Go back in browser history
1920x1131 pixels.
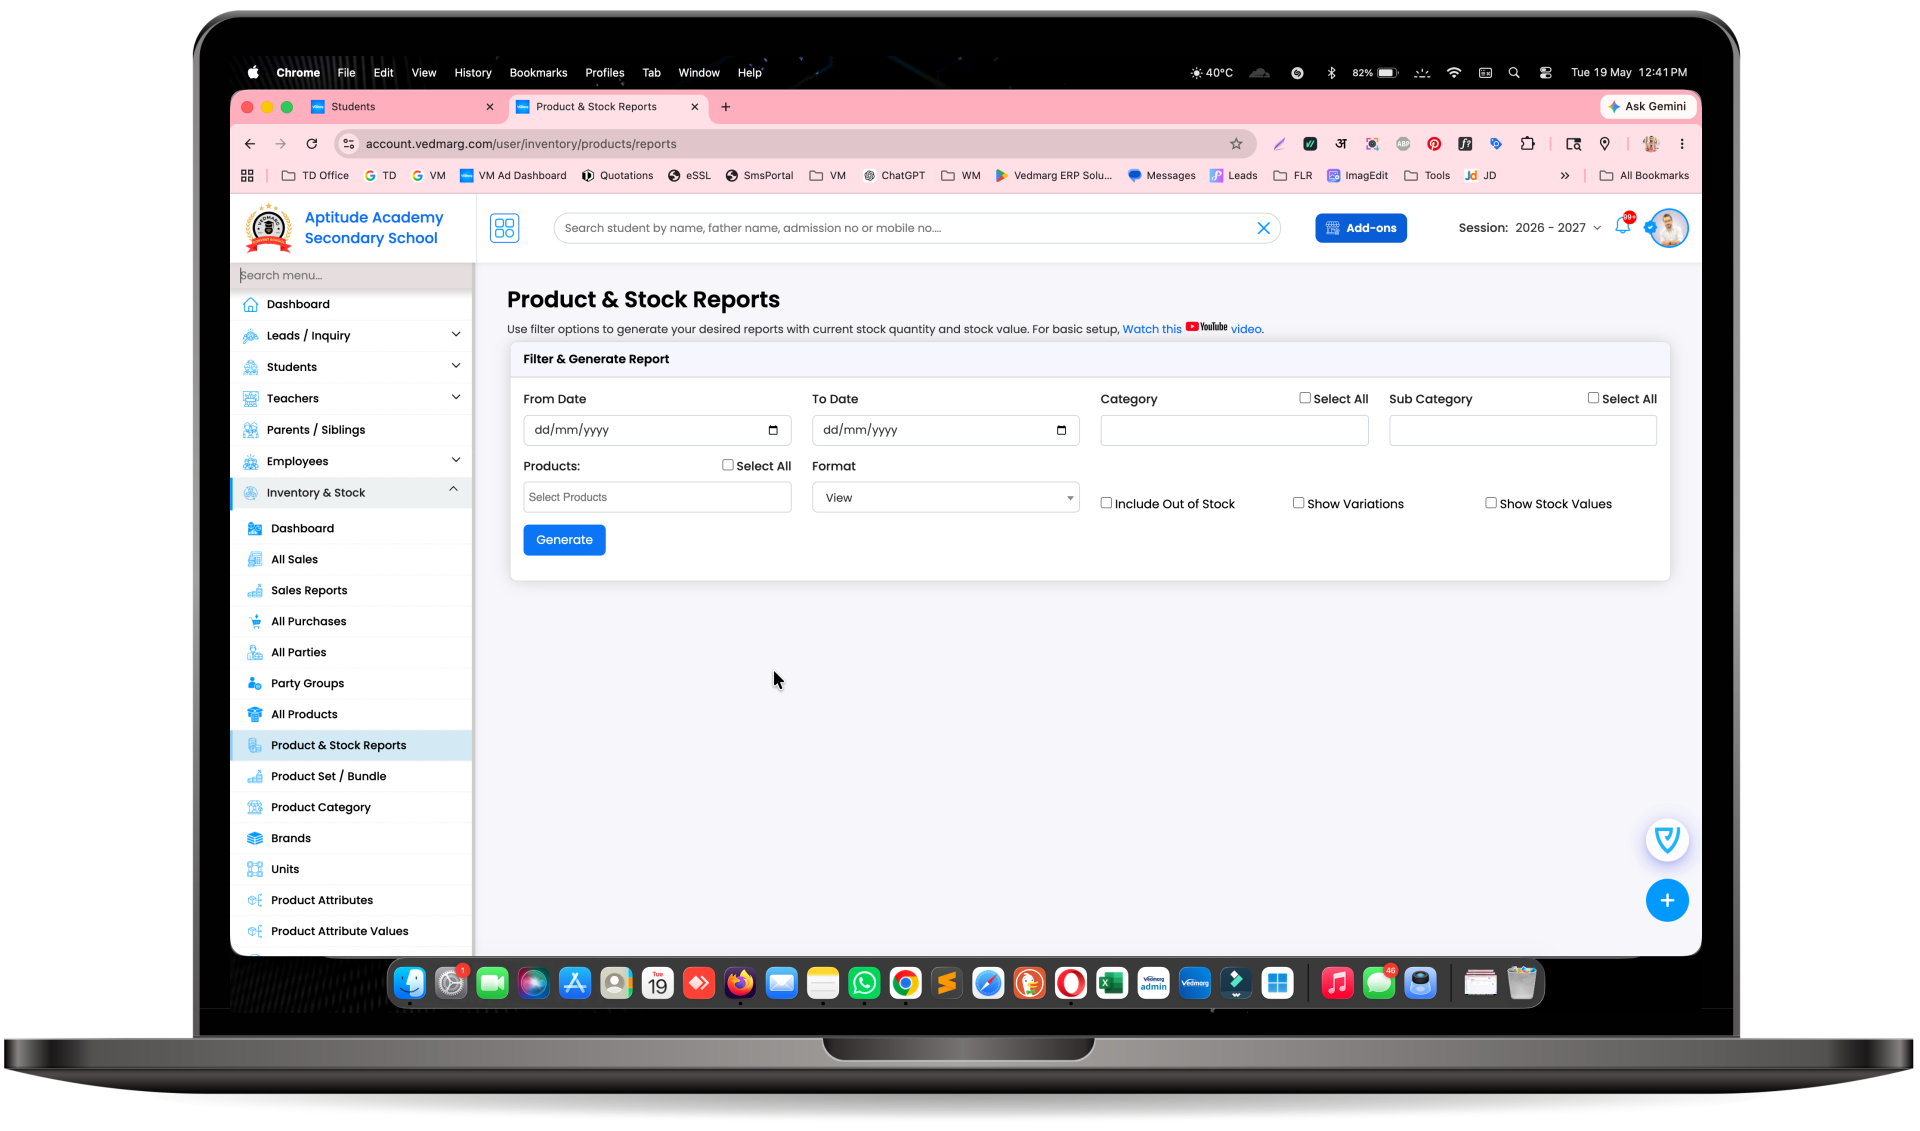(x=250, y=144)
